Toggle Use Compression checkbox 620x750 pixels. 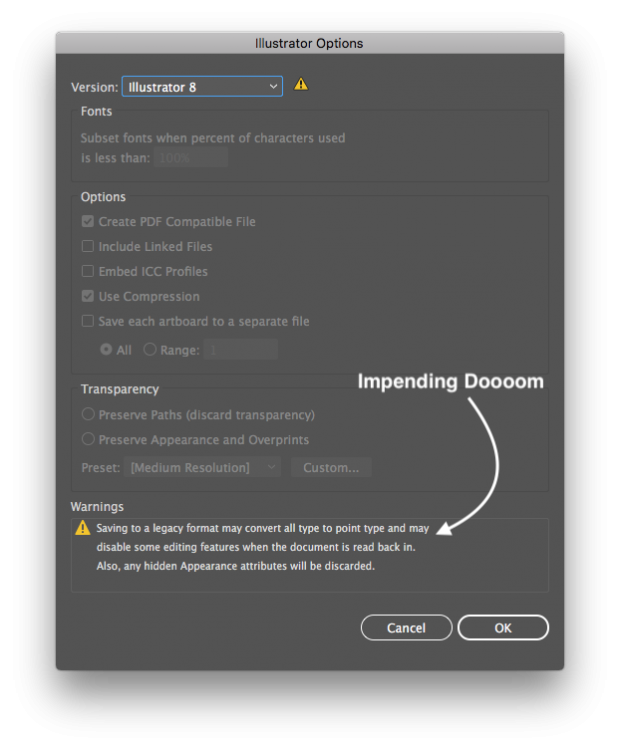88,296
